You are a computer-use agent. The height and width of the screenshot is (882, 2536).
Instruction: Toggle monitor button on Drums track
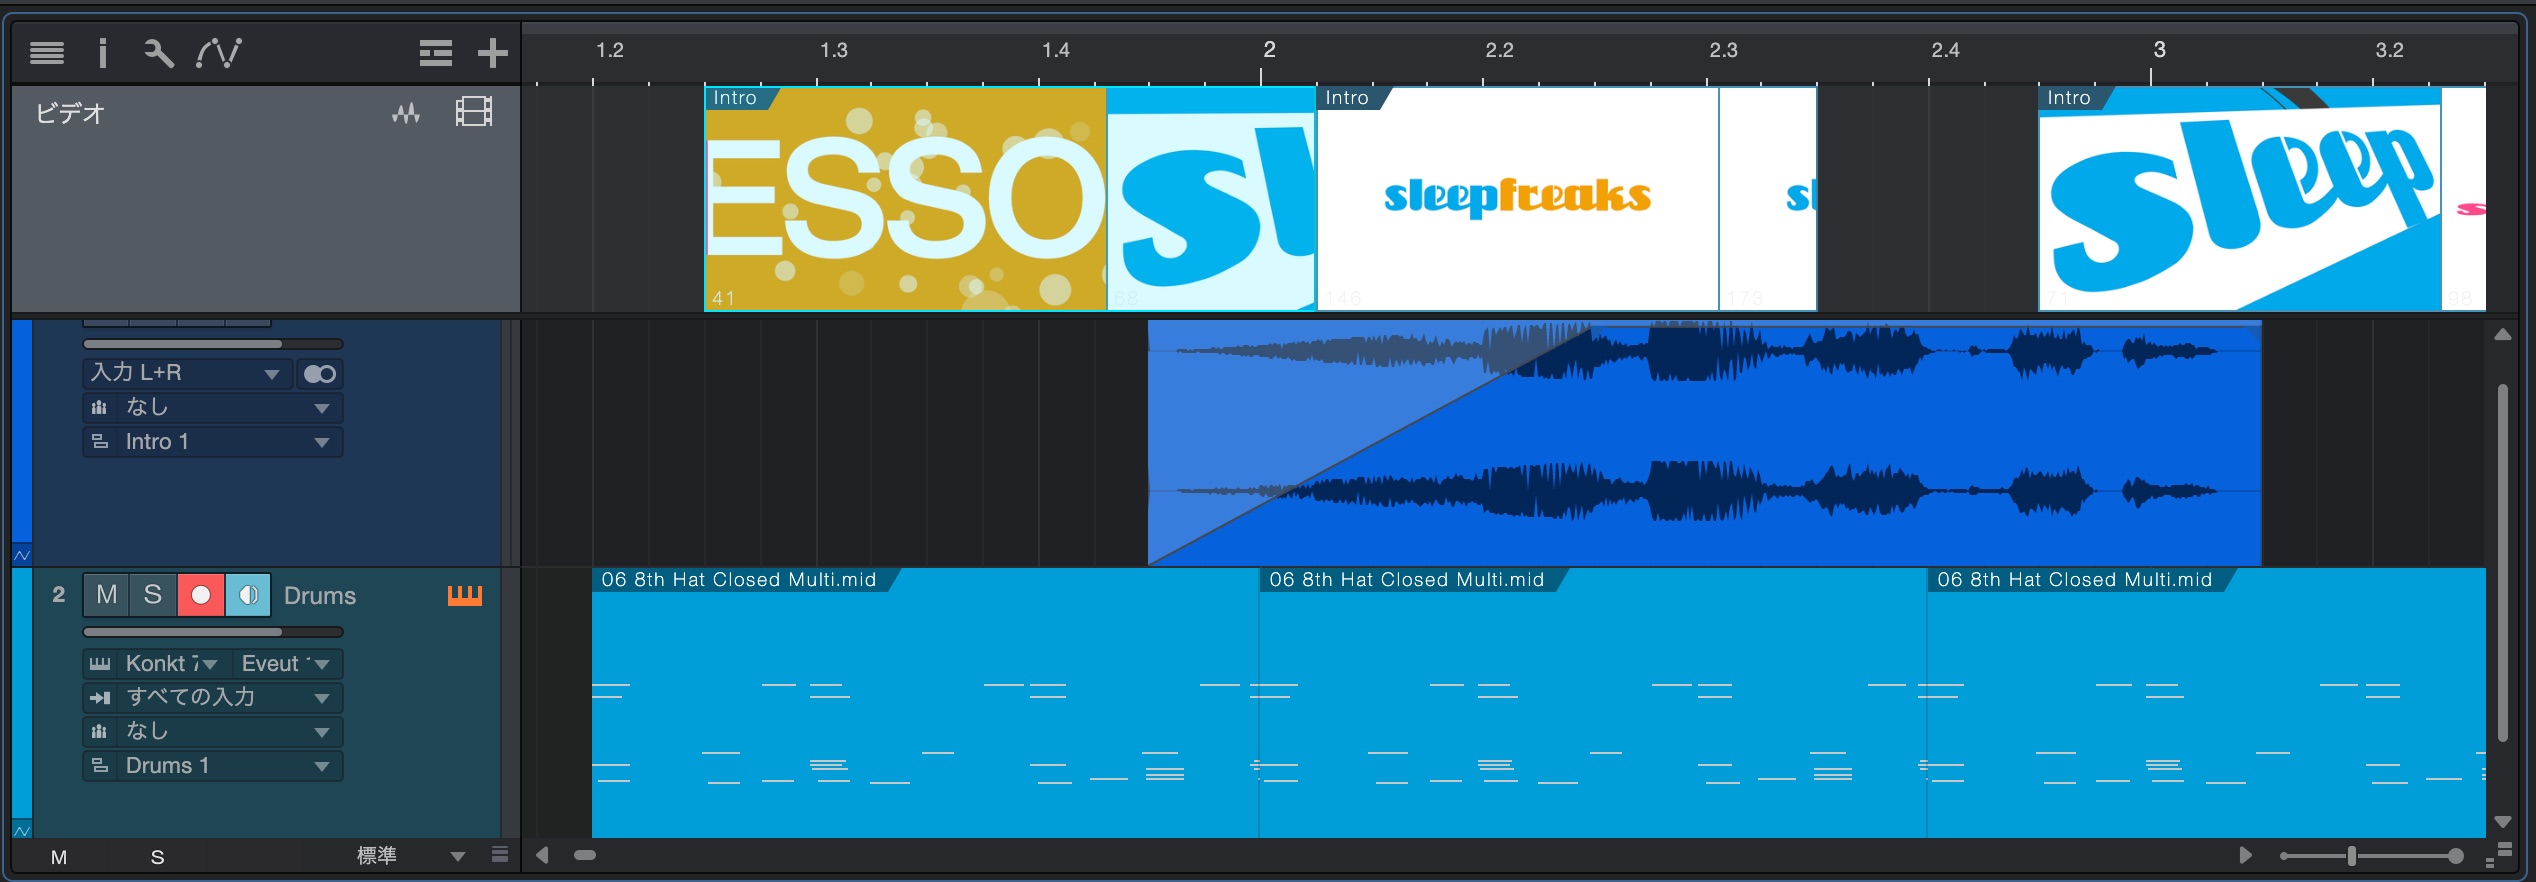[248, 595]
